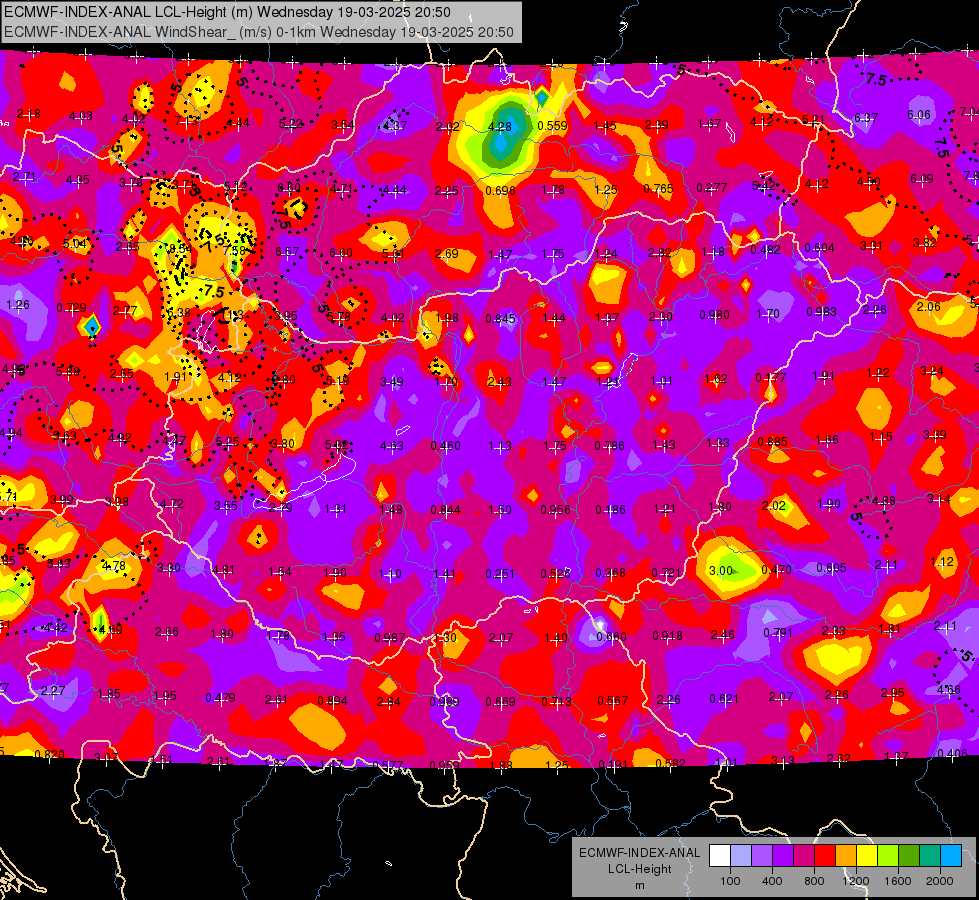Click the wind shear value 0.980
The image size is (979, 900).
pyautogui.click(x=714, y=314)
